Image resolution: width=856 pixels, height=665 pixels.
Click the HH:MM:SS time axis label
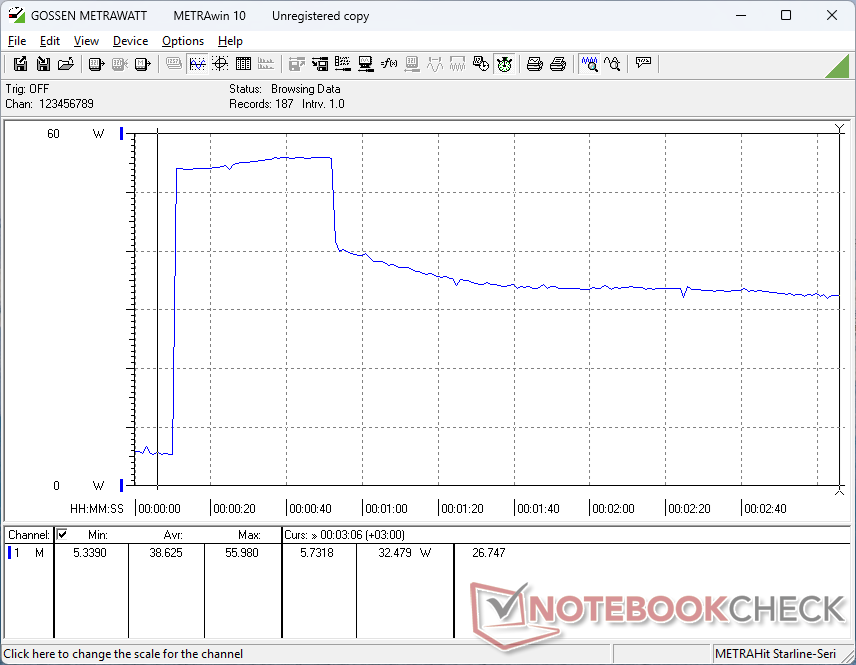[97, 509]
